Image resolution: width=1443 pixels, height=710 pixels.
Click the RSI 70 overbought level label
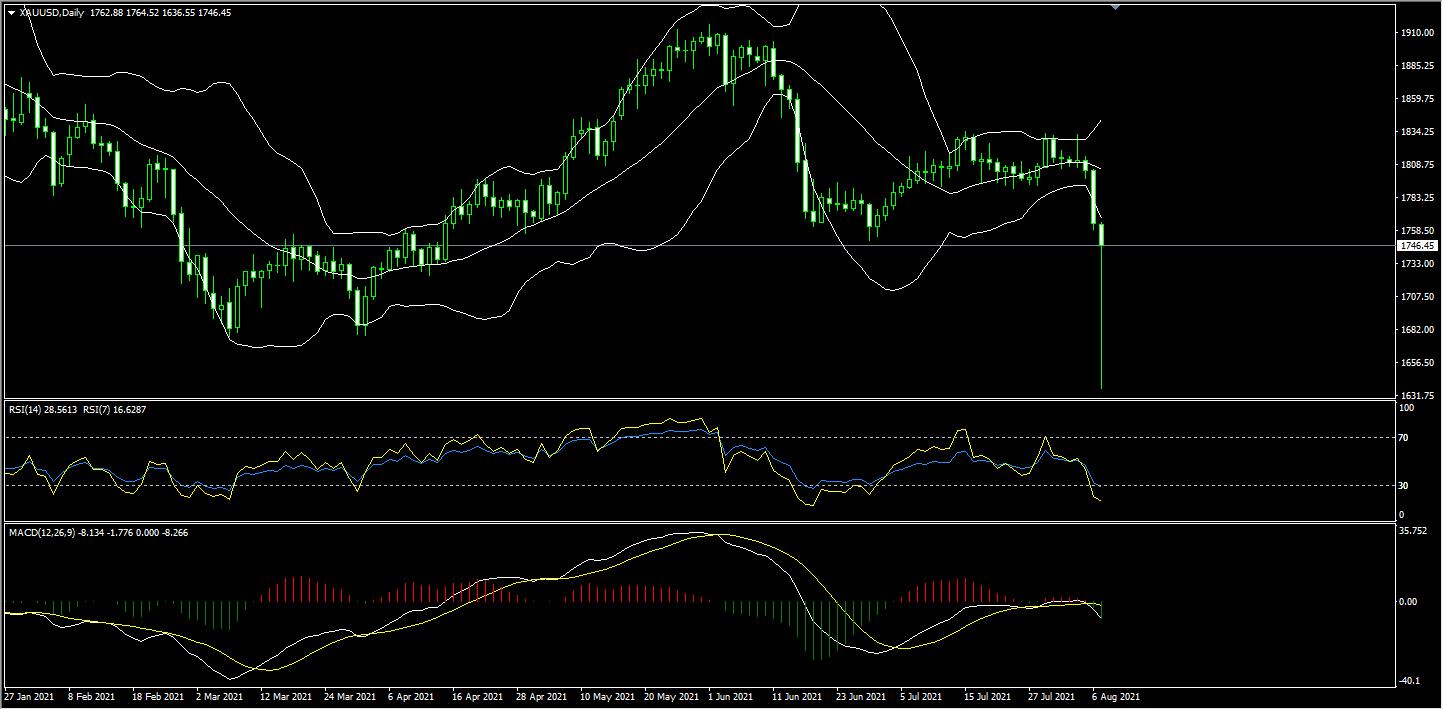click(x=1403, y=438)
